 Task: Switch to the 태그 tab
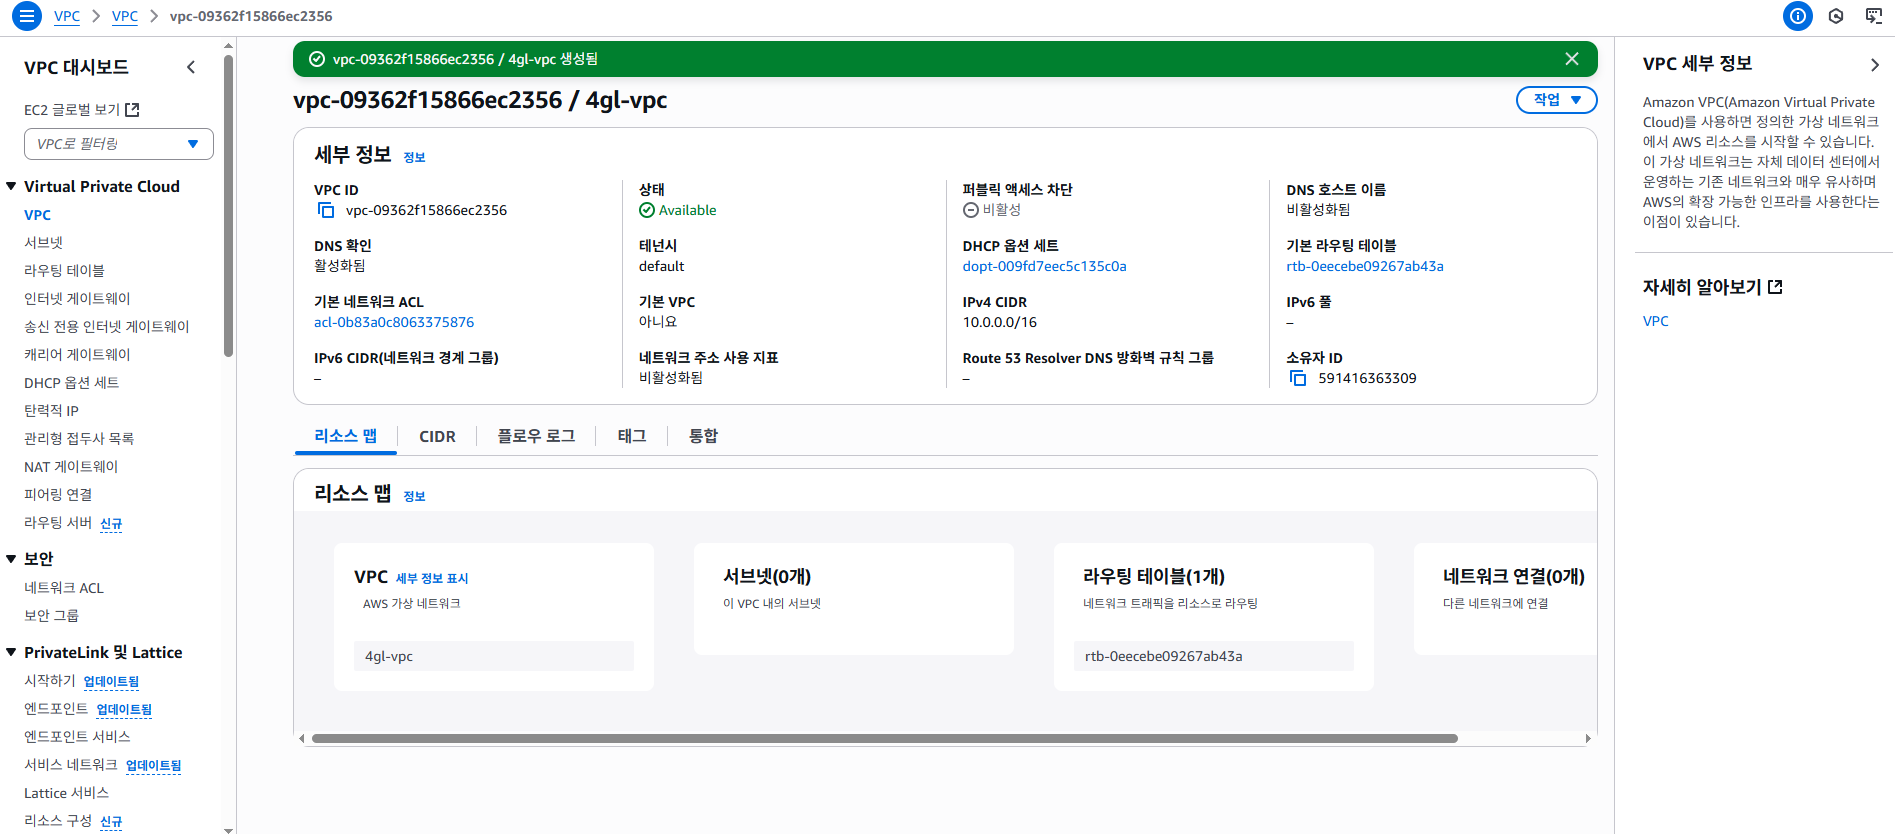click(x=631, y=436)
